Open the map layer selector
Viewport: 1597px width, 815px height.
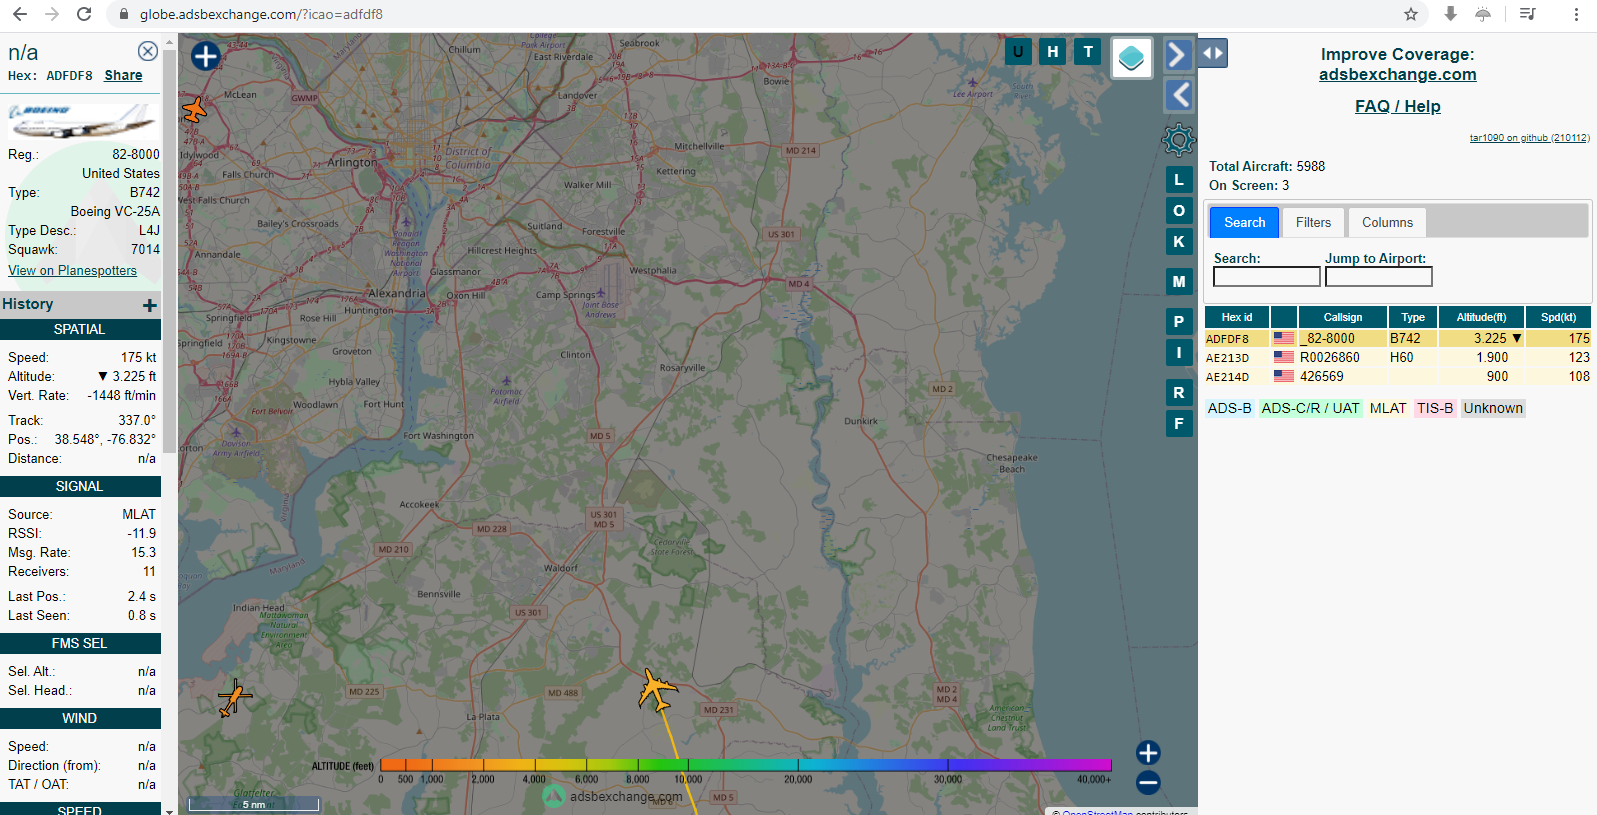click(1132, 58)
